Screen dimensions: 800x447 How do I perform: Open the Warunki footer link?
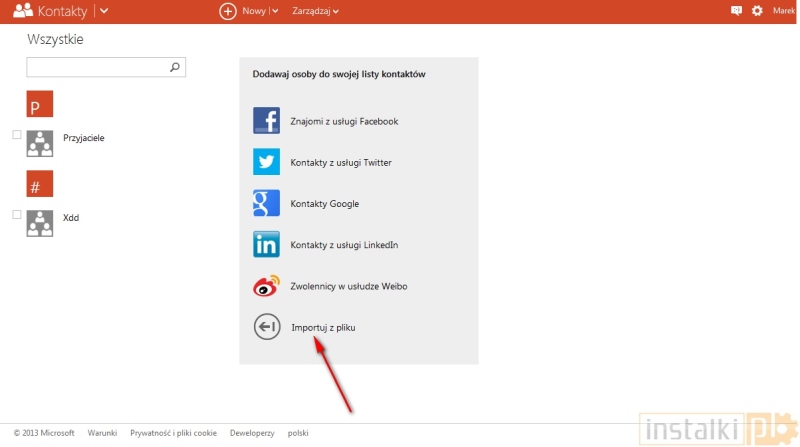click(102, 433)
